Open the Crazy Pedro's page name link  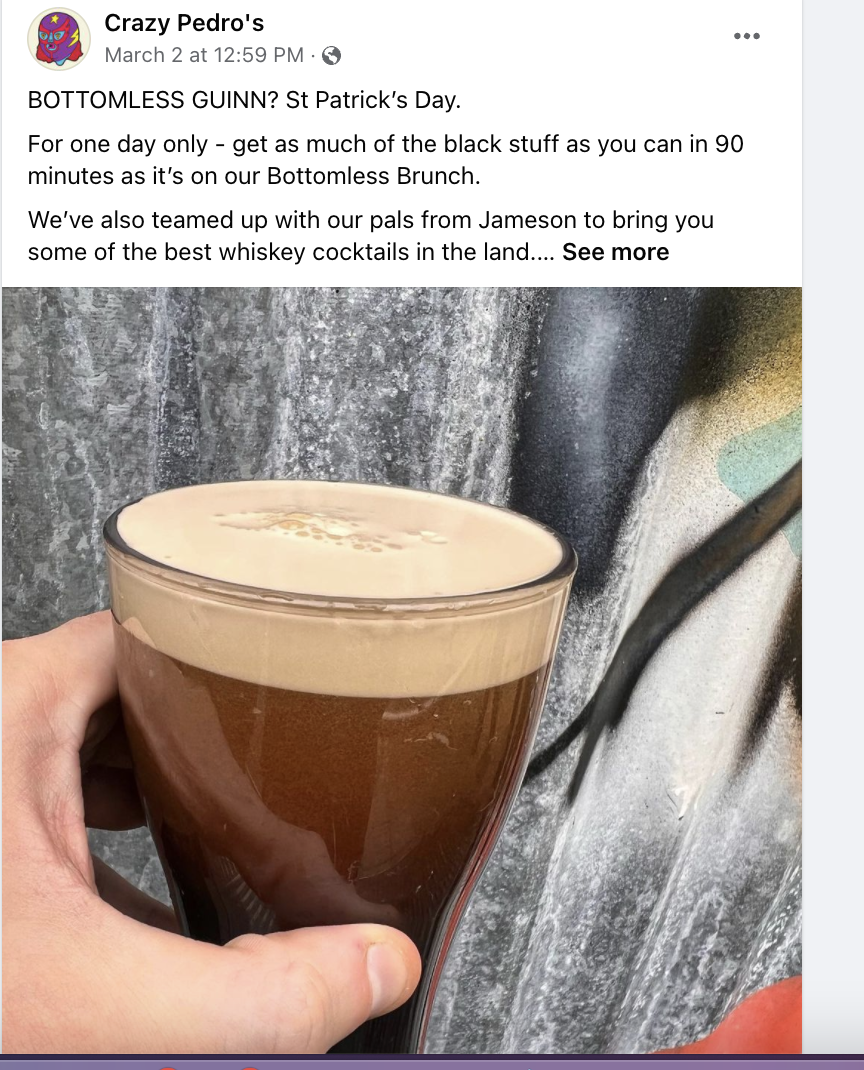[184, 23]
